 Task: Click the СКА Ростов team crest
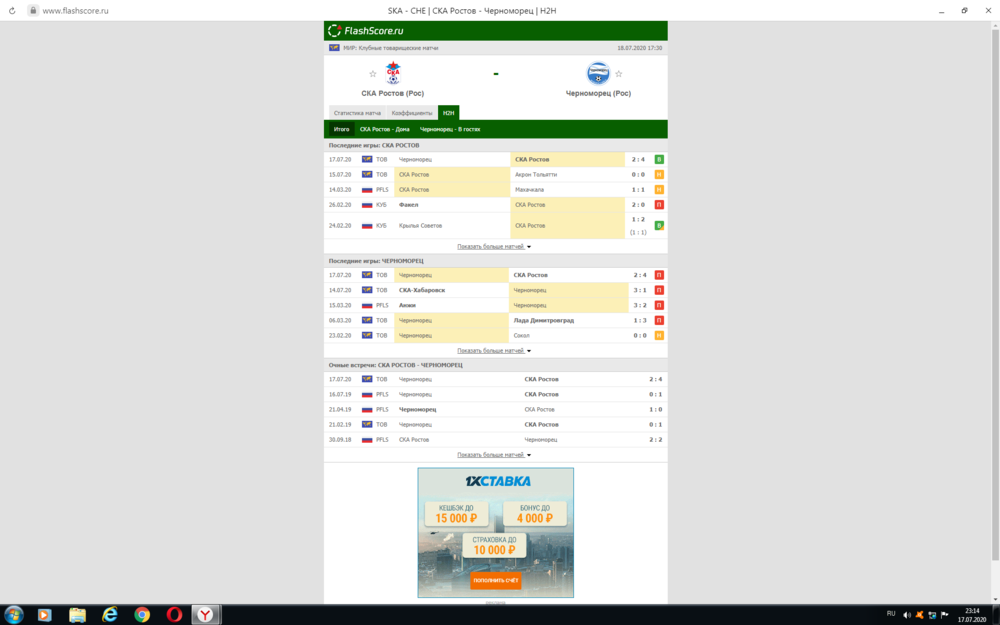(393, 73)
